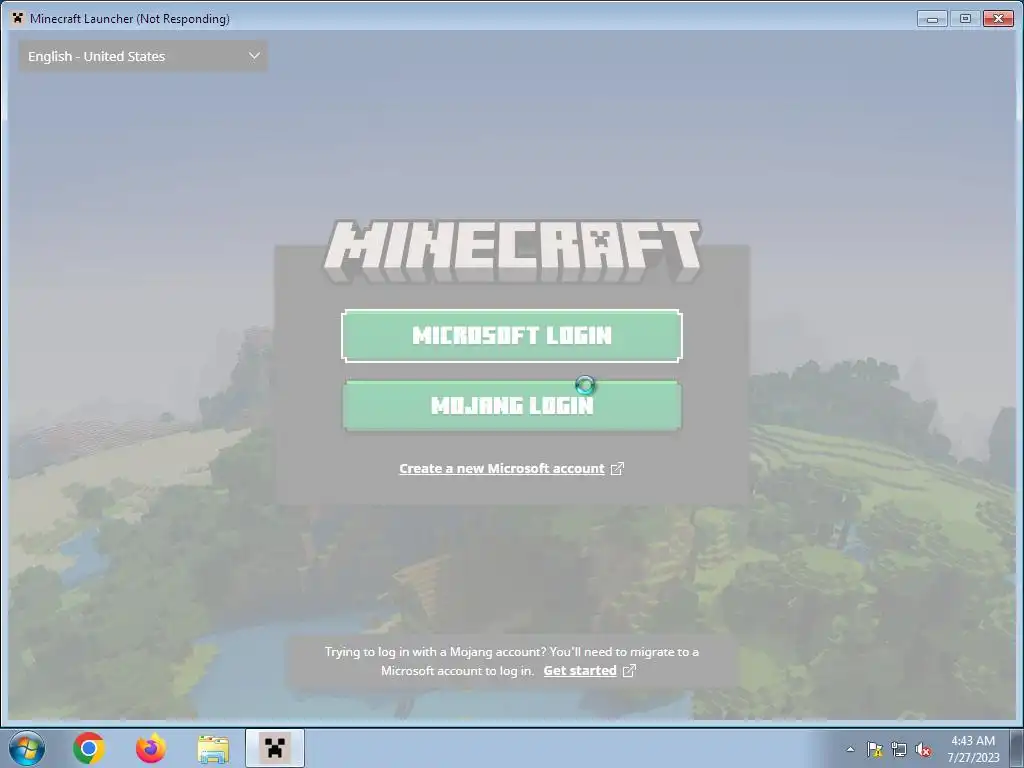Open the Windows Start menu orb
Viewport: 1024px width, 768px height.
[x=27, y=748]
